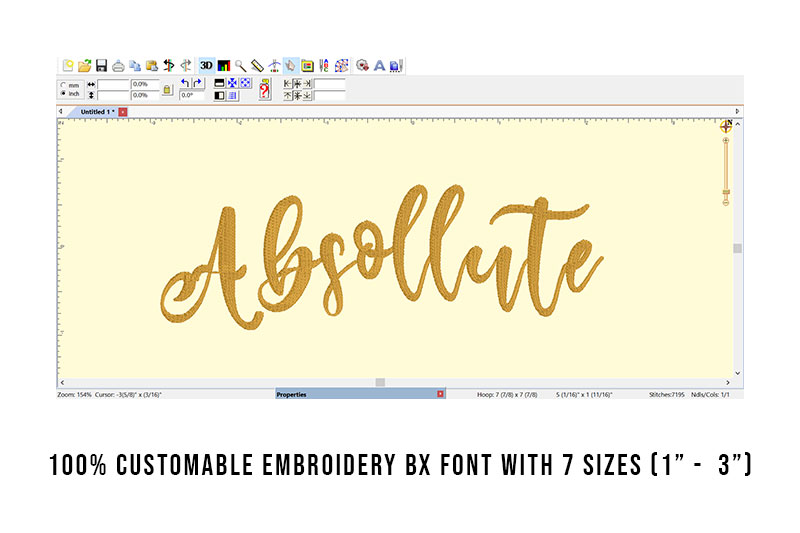Click the width dimension input field
The height and width of the screenshot is (533, 800).
tap(113, 84)
